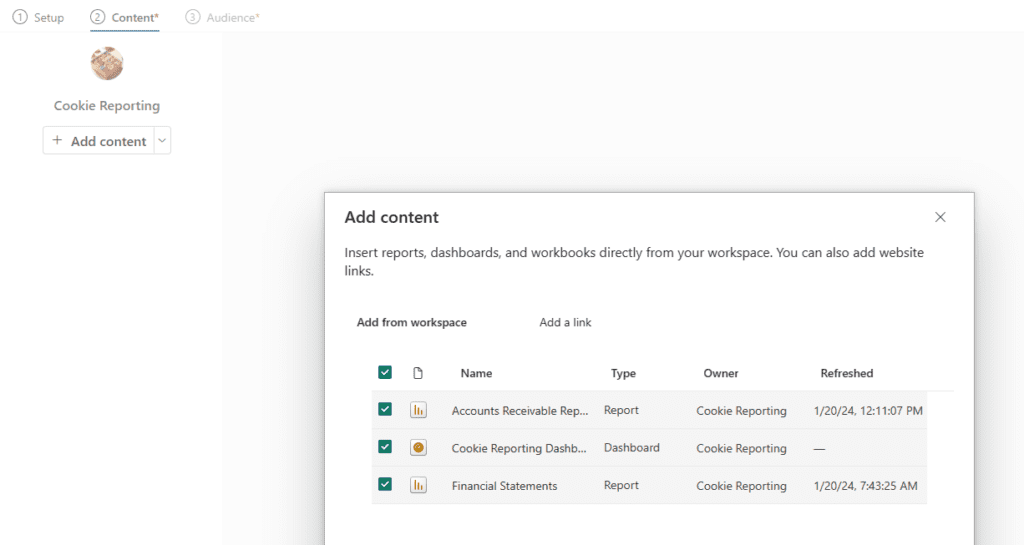Toggle the Financial Statements checkbox
Screen dimensions: 1024x545
[x=385, y=485]
